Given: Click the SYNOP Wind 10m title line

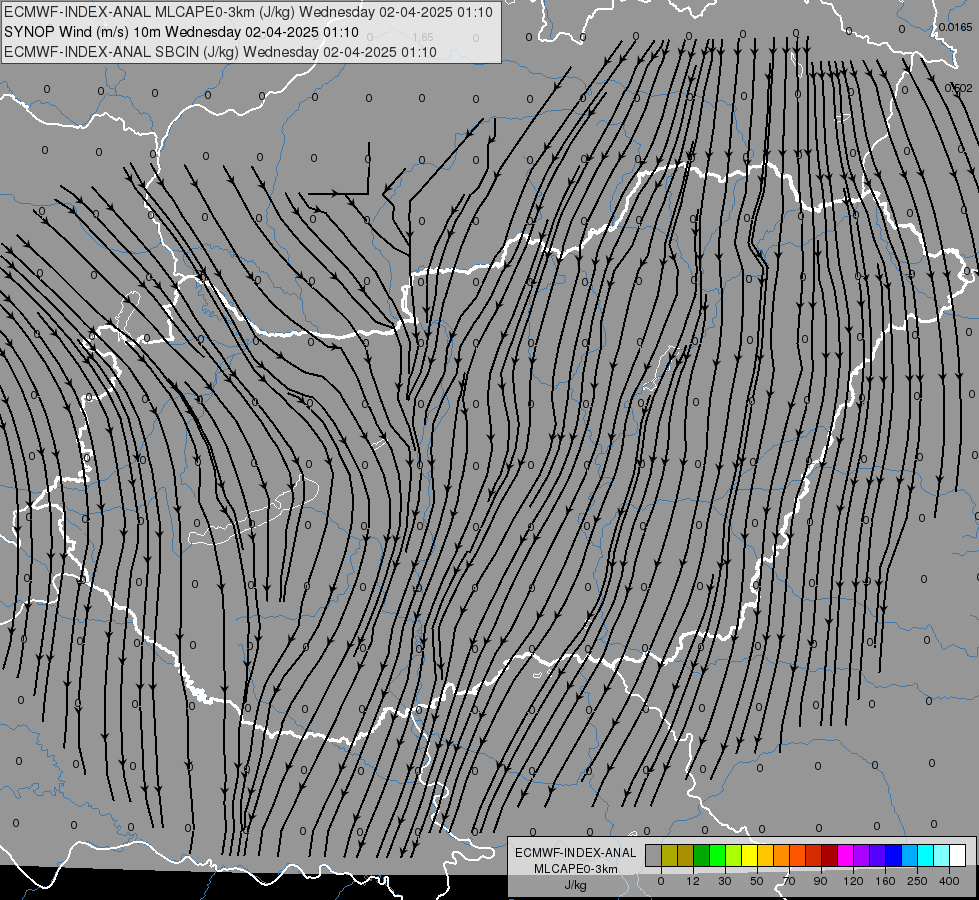Looking at the screenshot, I should click(x=182, y=32).
